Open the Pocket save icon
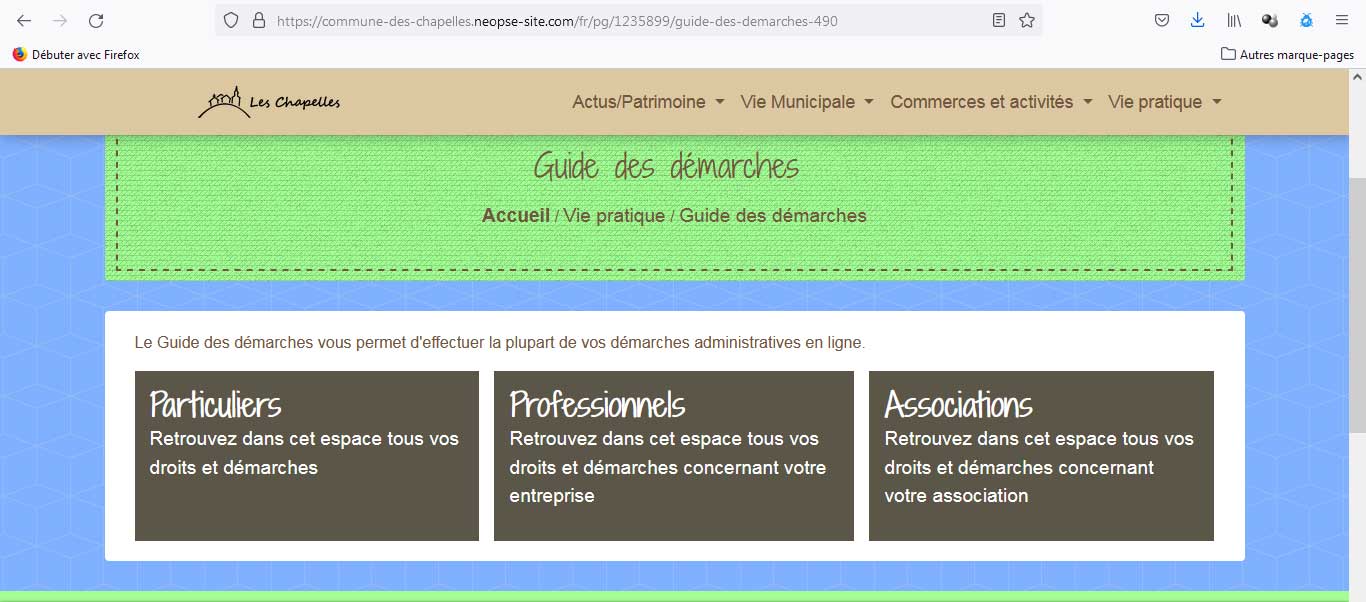1366x602 pixels. pyautogui.click(x=1162, y=20)
